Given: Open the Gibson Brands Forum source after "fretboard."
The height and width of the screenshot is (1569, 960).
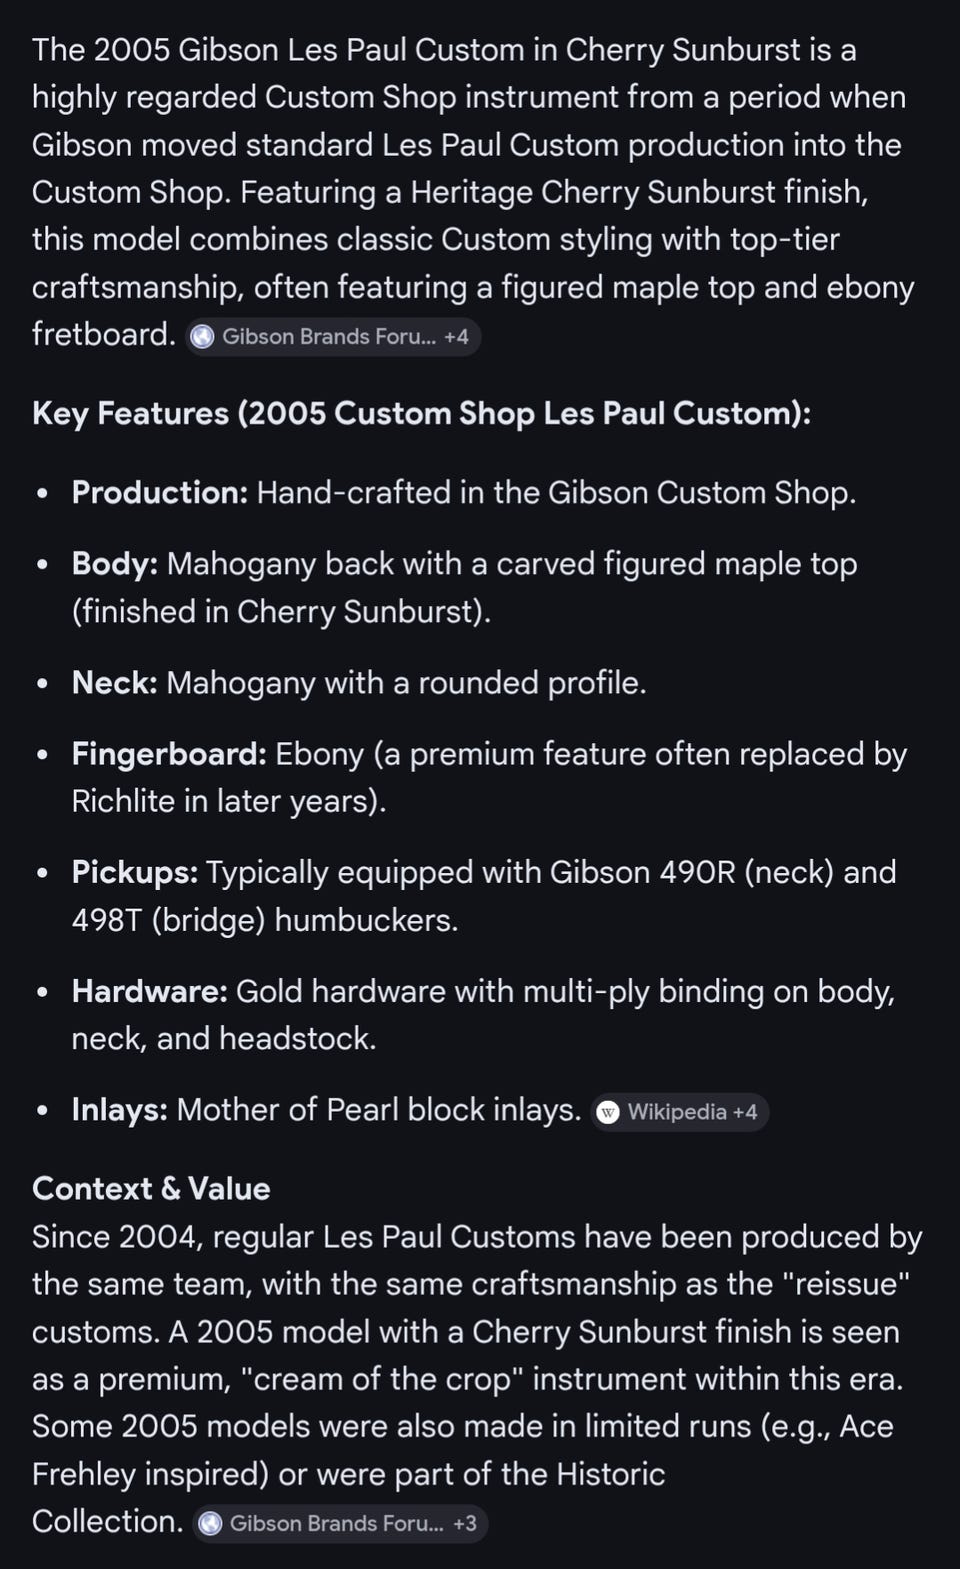Looking at the screenshot, I should pos(329,337).
